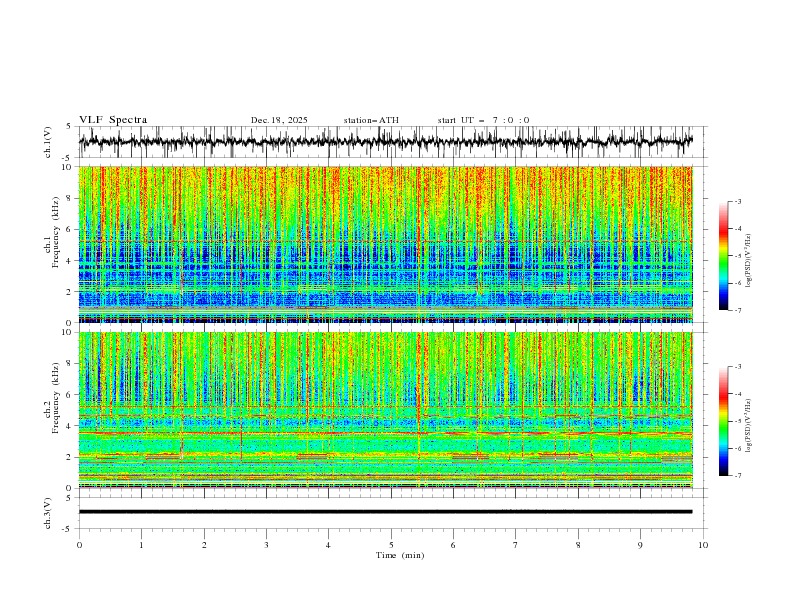792x612 pixels.
Task: Click the ch.3 voltage waveform trace
Action: coord(385,512)
